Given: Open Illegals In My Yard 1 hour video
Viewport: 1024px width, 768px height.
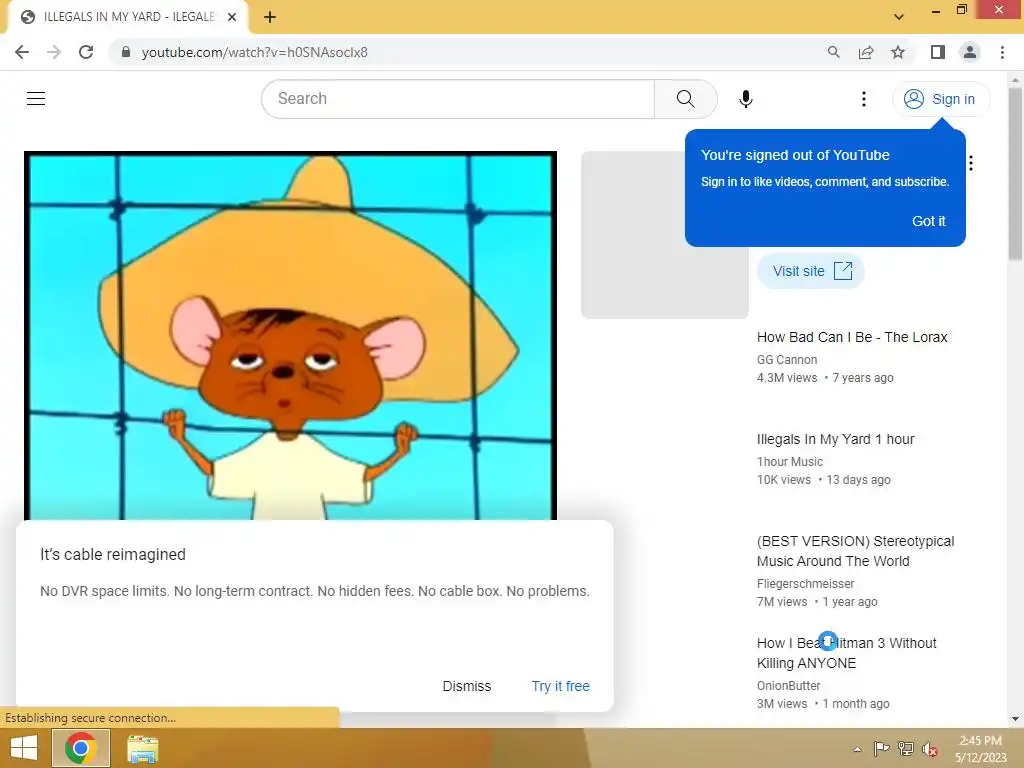Looking at the screenshot, I should click(x=835, y=440).
